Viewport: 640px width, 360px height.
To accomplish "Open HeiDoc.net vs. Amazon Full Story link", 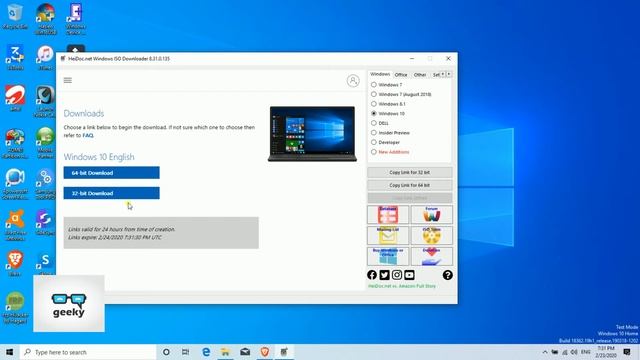I will 402,286.
